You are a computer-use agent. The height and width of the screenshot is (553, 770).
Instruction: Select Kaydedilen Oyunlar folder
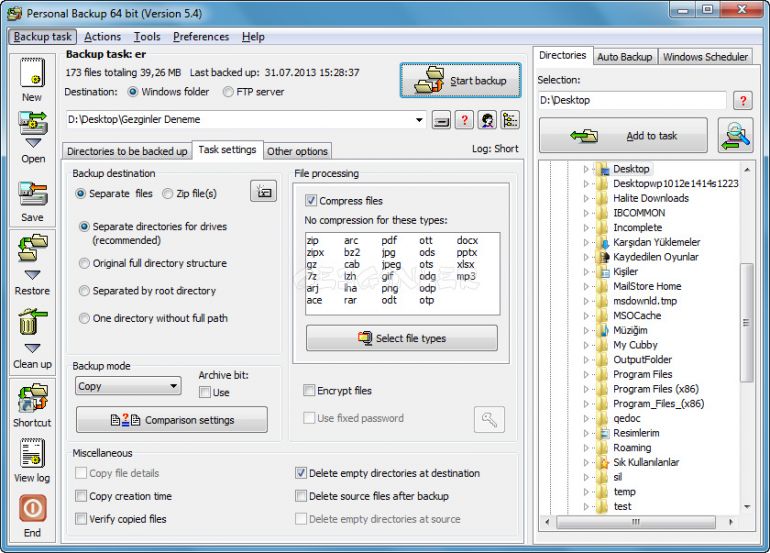pyautogui.click(x=655, y=257)
